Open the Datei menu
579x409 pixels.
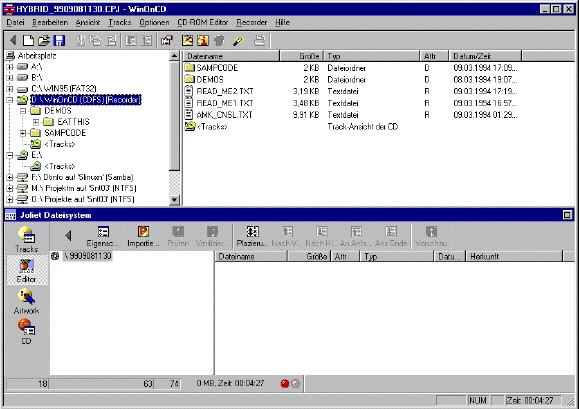[x=16, y=23]
